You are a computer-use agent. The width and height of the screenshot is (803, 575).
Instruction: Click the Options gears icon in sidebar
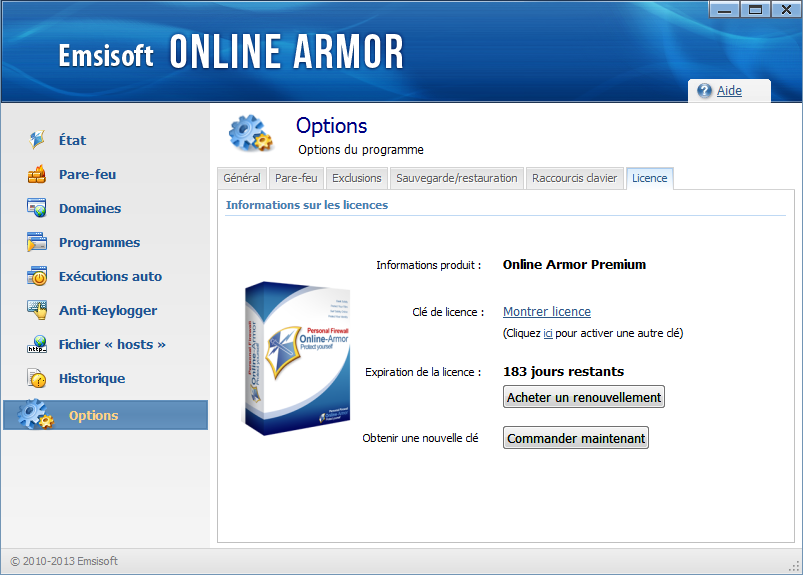tap(35, 414)
